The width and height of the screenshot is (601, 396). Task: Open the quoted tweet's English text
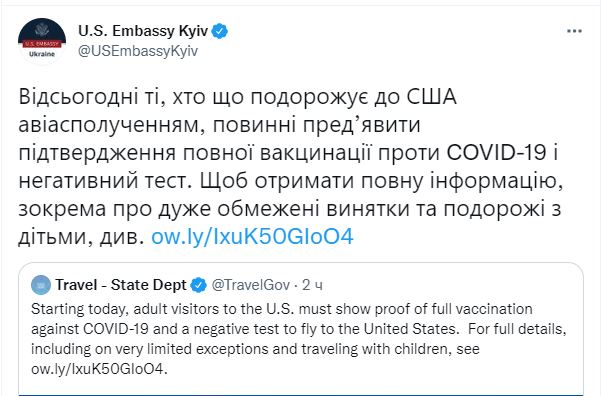[299, 339]
